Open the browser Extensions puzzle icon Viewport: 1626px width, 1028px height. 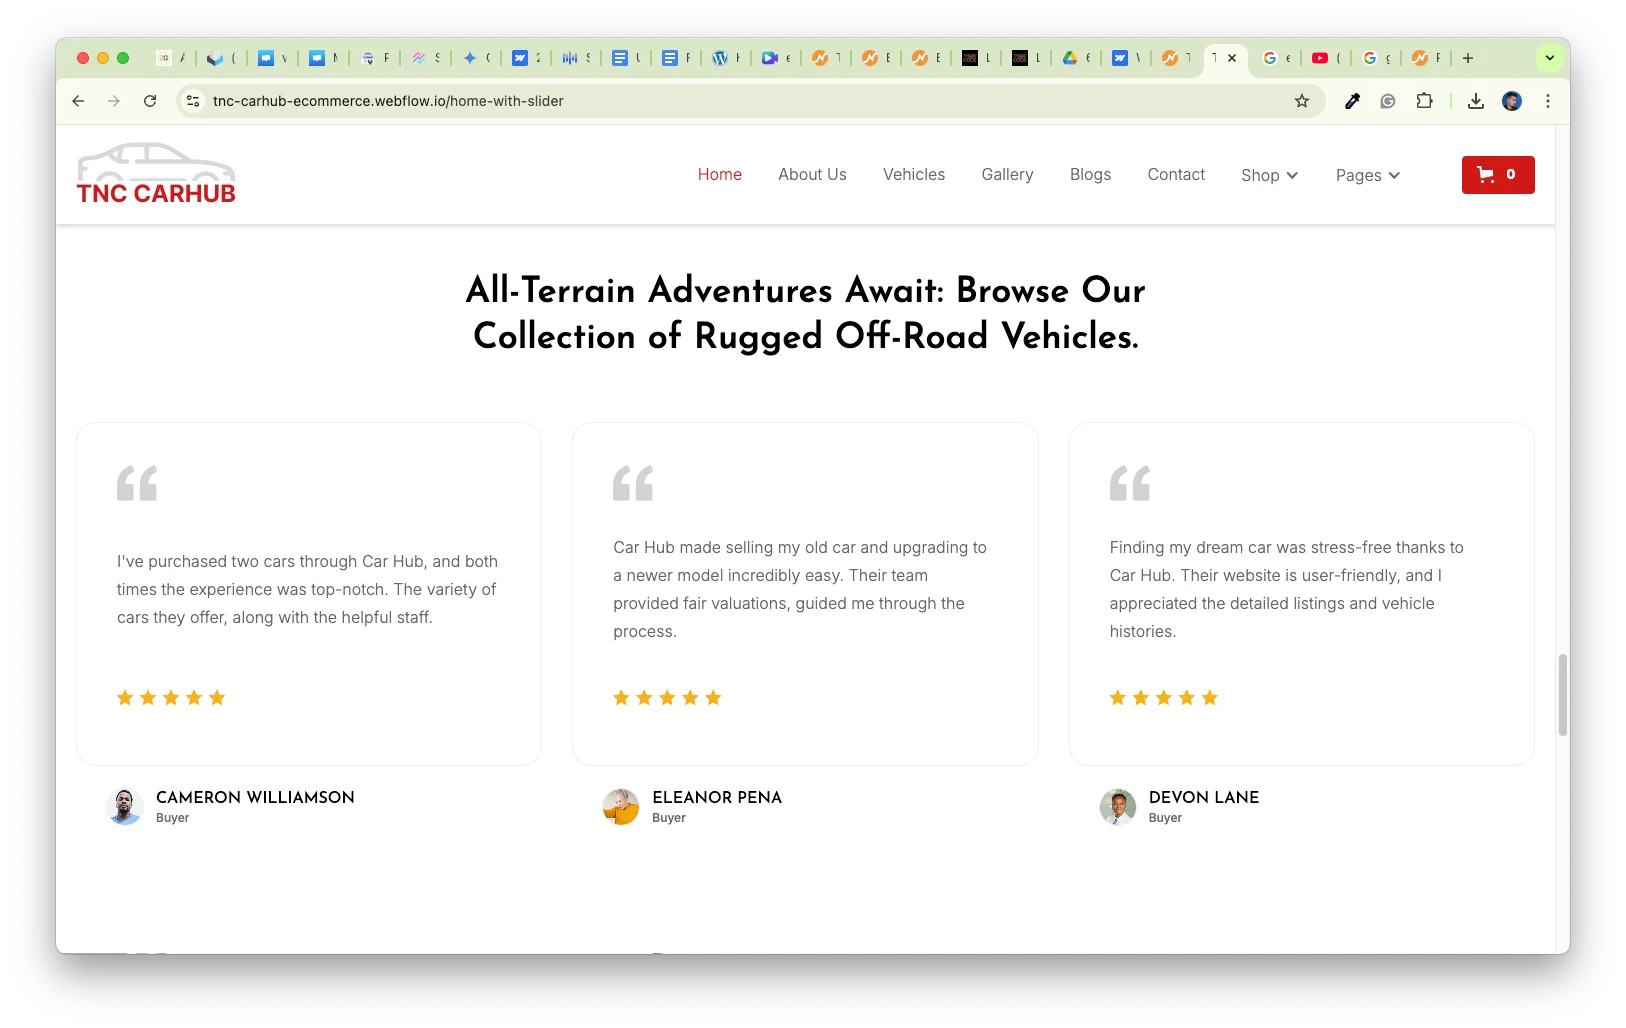[x=1424, y=101]
